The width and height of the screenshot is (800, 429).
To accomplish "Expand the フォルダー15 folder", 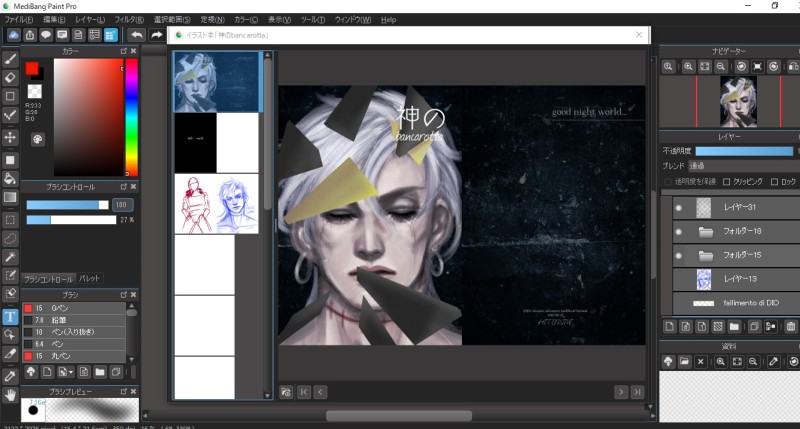I will coord(706,256).
